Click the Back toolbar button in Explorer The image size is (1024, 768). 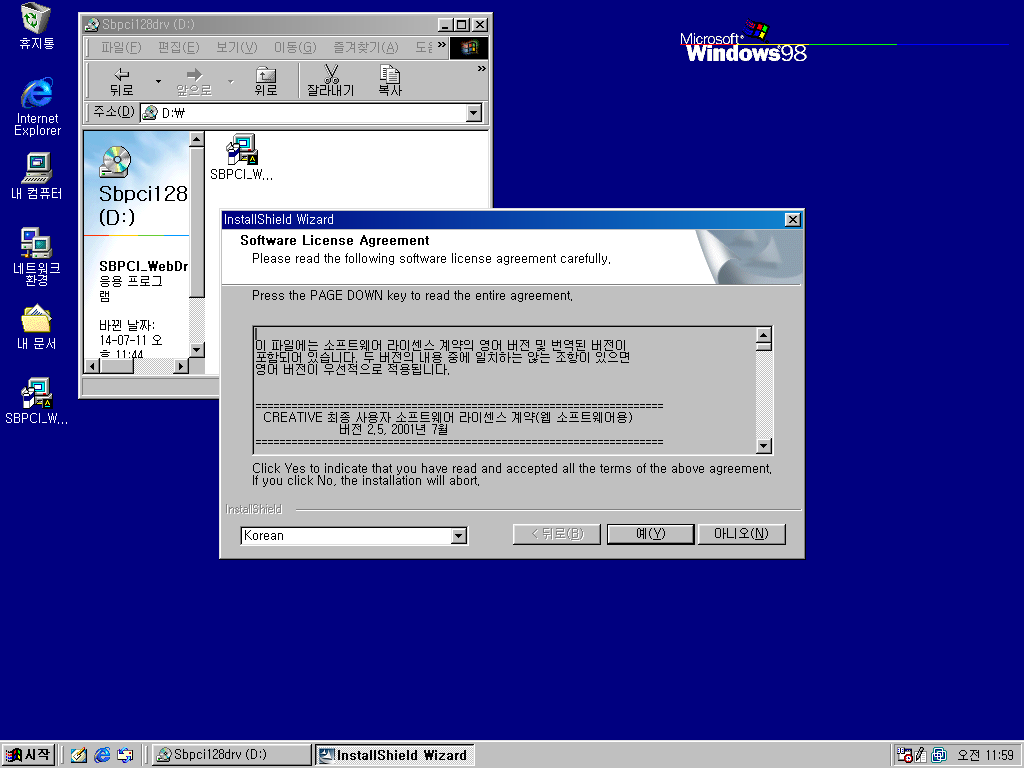click(121, 82)
